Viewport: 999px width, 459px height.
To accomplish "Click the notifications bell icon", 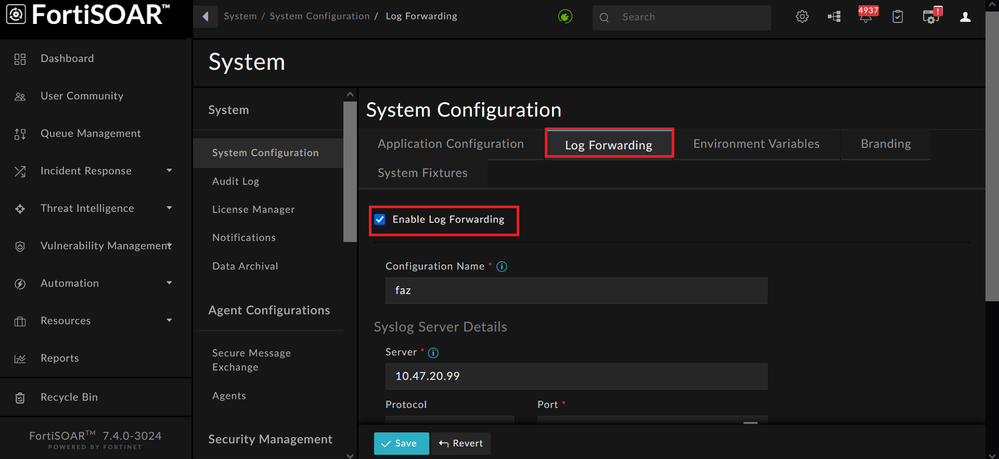I will pos(865,17).
